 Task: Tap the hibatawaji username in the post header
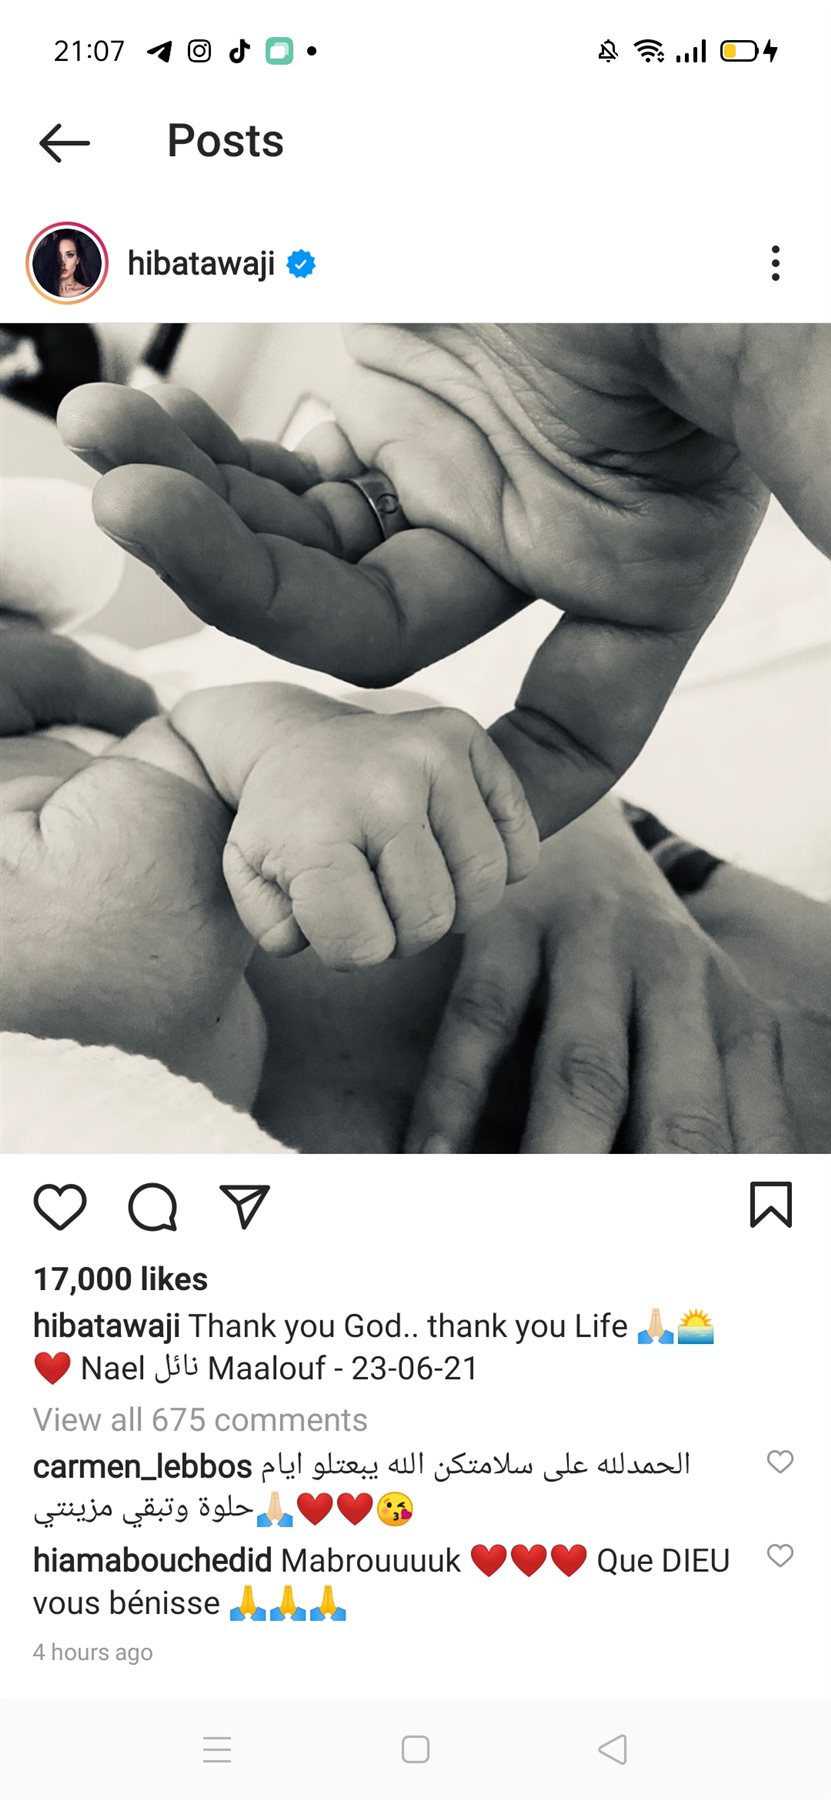tap(201, 264)
